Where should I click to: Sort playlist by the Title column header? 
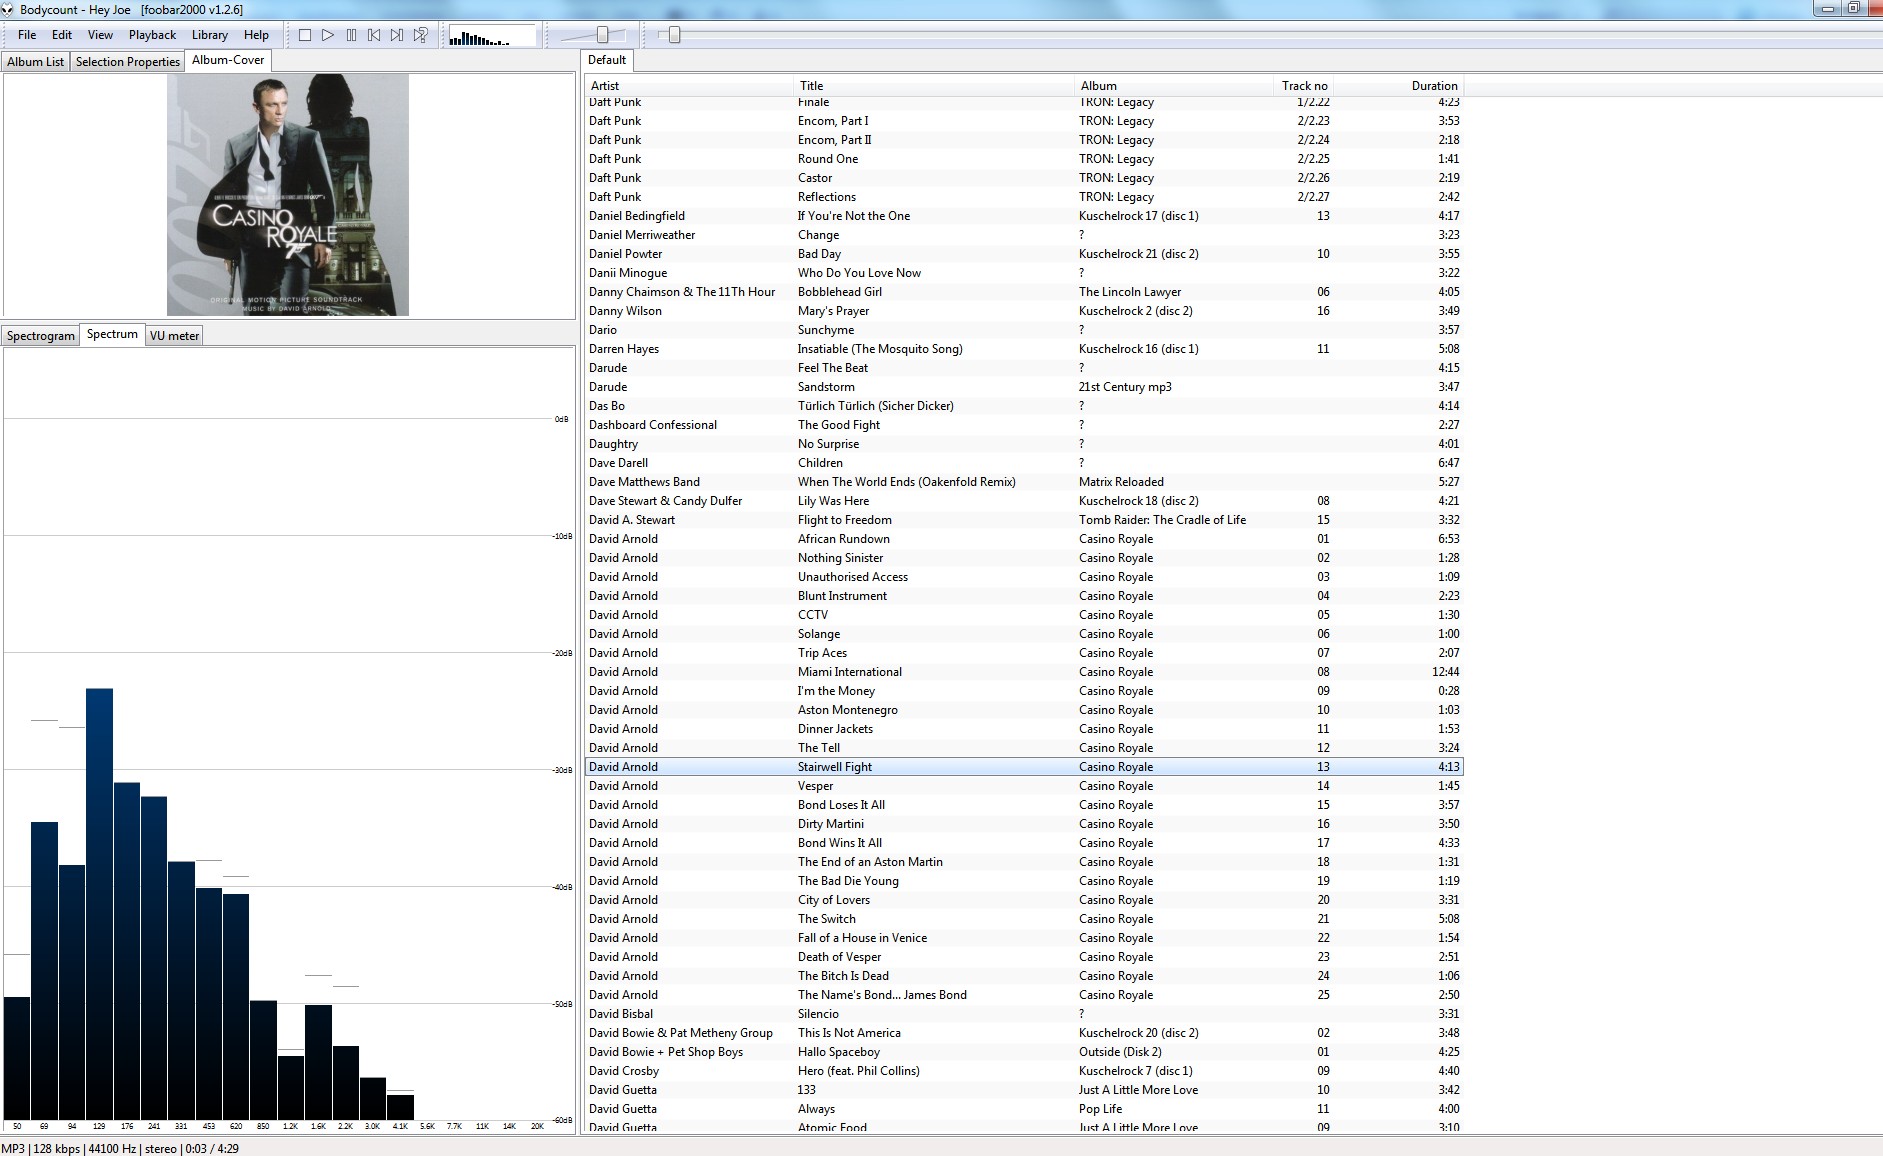(x=934, y=86)
